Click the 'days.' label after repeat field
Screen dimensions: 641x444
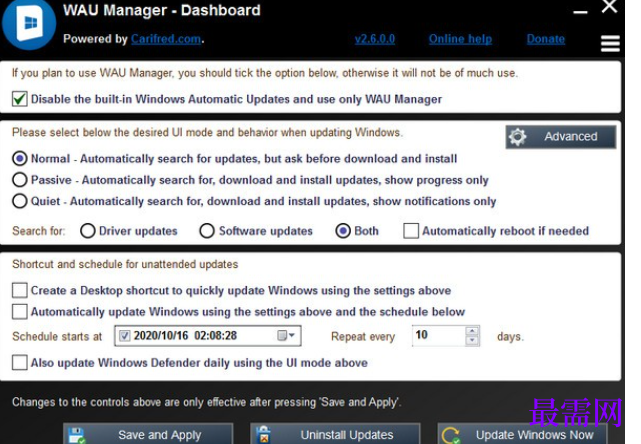(510, 336)
